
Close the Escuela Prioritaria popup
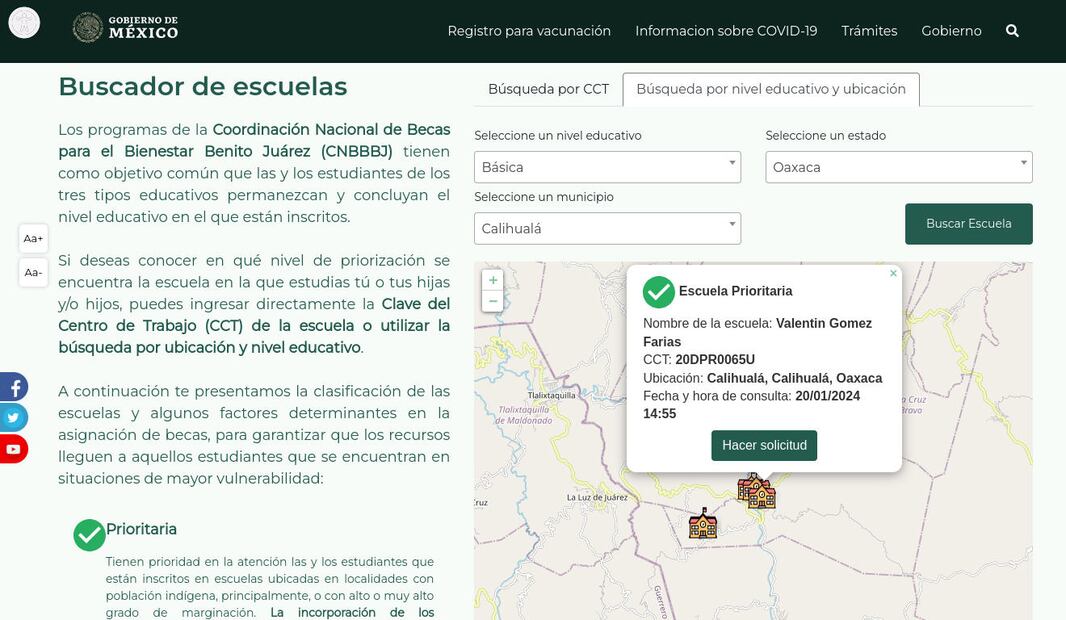pos(893,273)
